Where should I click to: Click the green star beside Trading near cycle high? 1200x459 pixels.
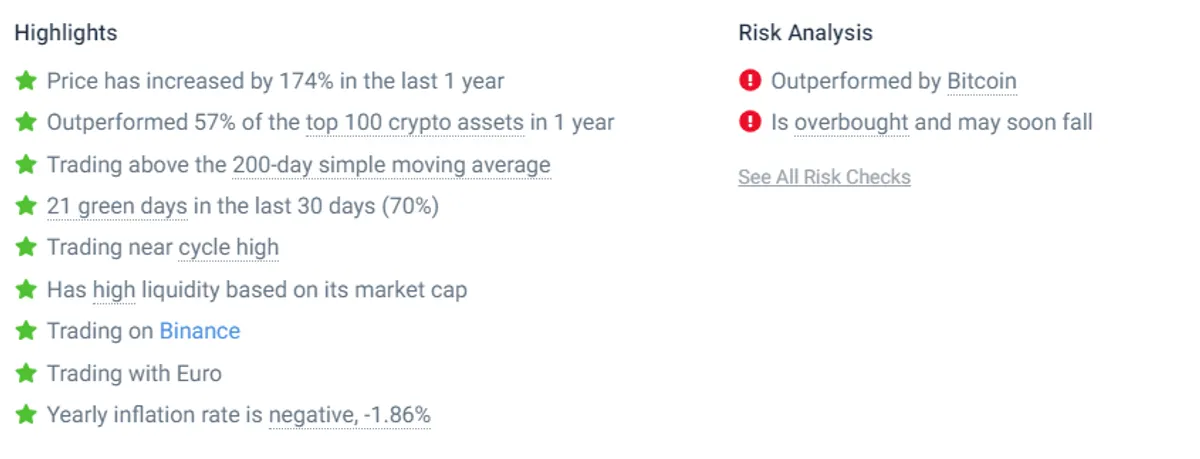point(26,247)
